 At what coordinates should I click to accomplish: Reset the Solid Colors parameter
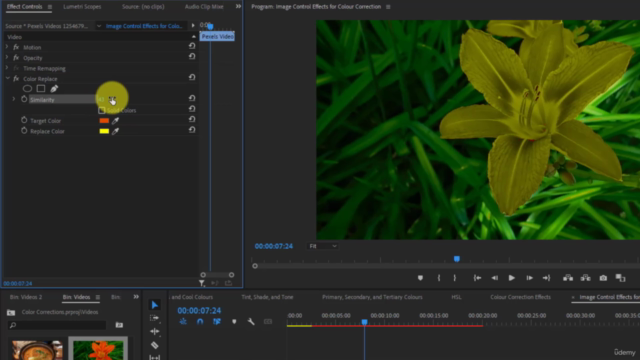pyautogui.click(x=192, y=109)
